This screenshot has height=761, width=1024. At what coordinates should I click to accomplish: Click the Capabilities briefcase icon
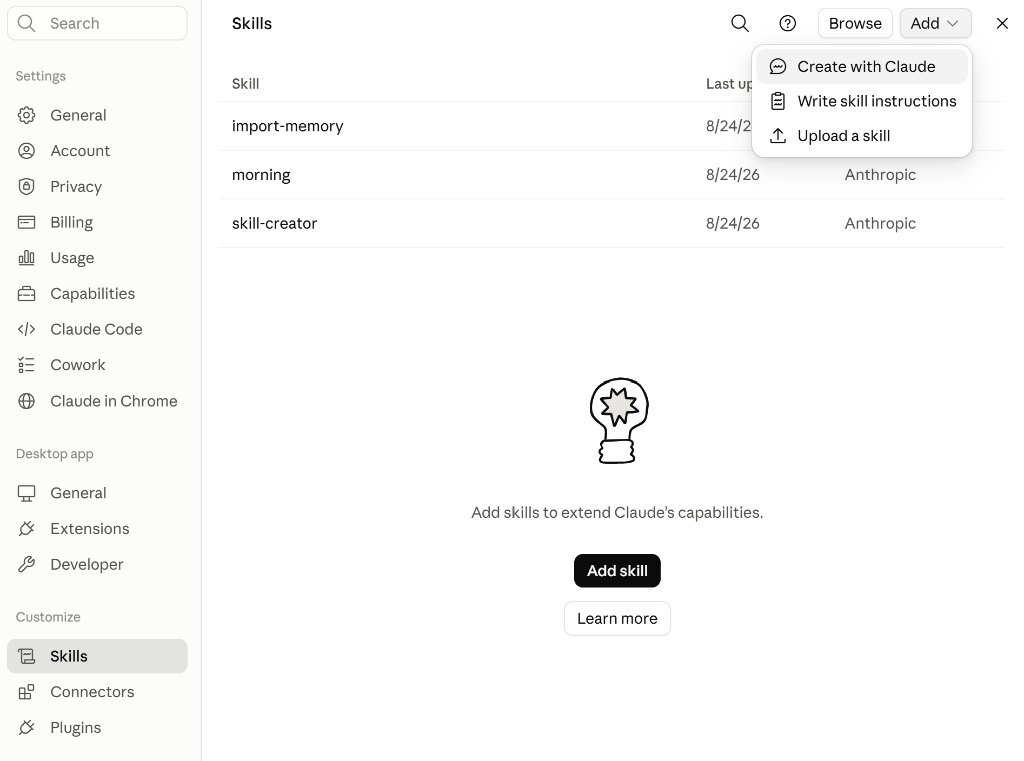point(26,294)
